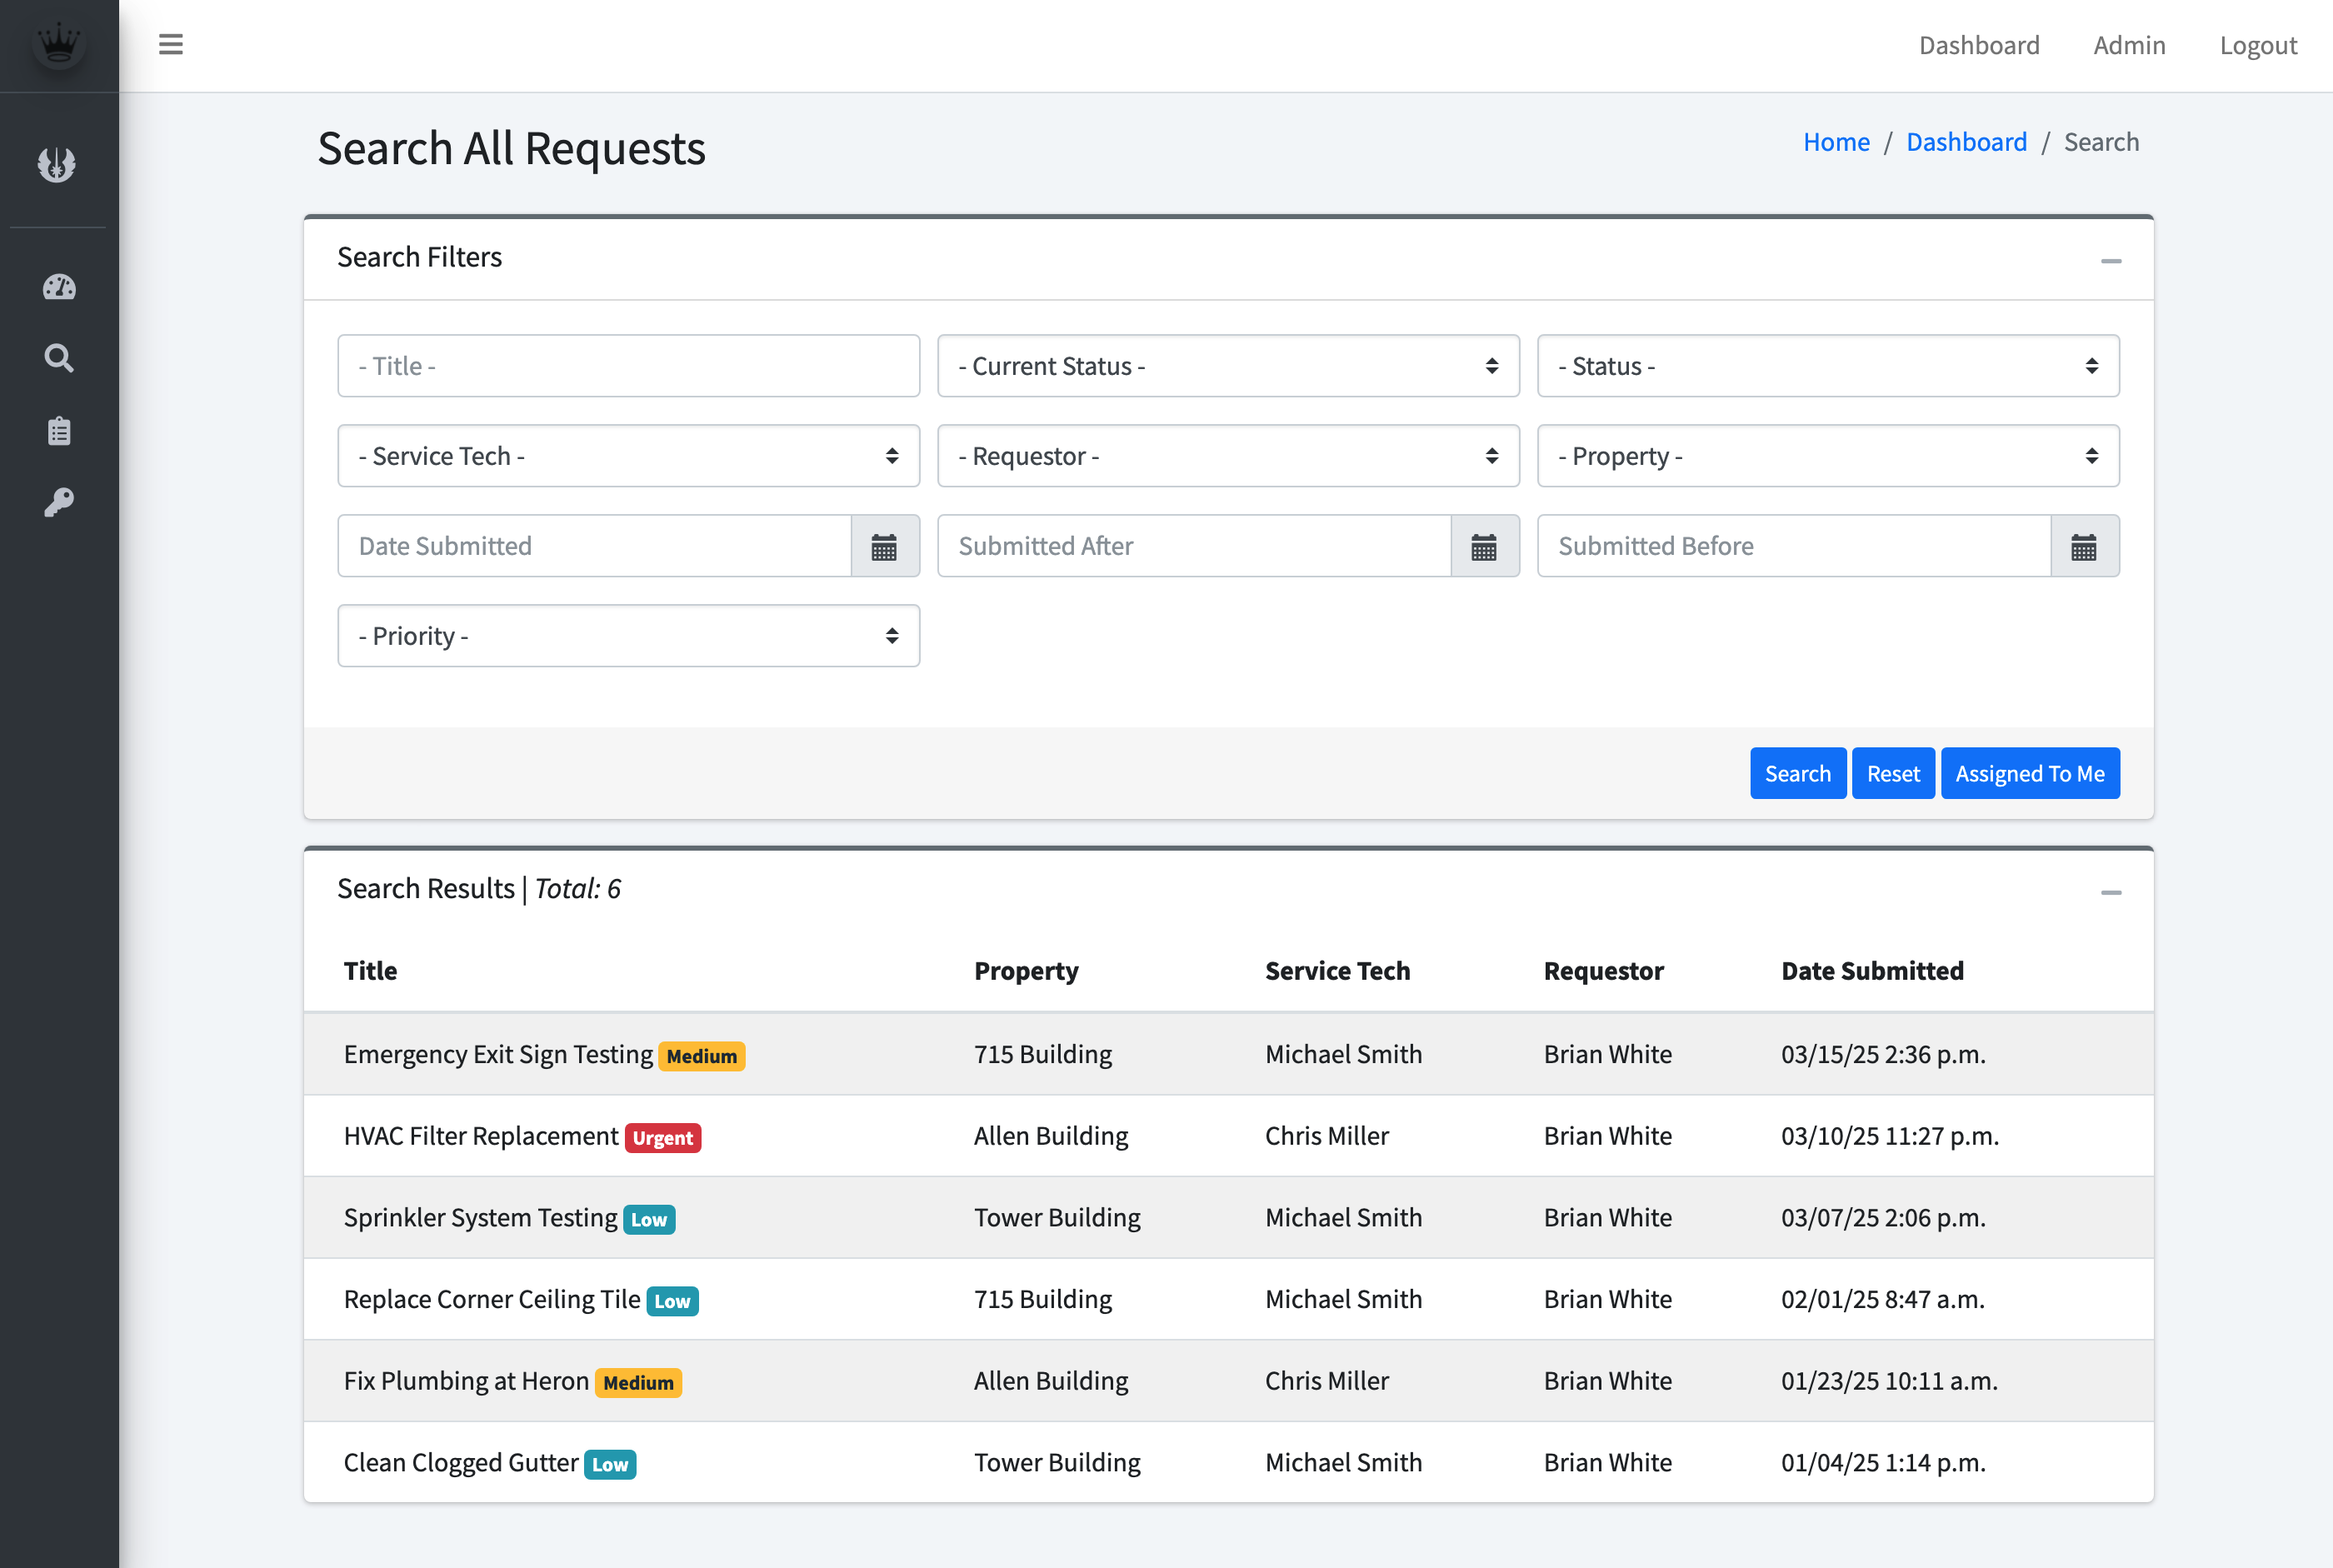Screen dimensions: 2333x1568
Task: Select the key icon in the sidebar
Action: coord(58,500)
